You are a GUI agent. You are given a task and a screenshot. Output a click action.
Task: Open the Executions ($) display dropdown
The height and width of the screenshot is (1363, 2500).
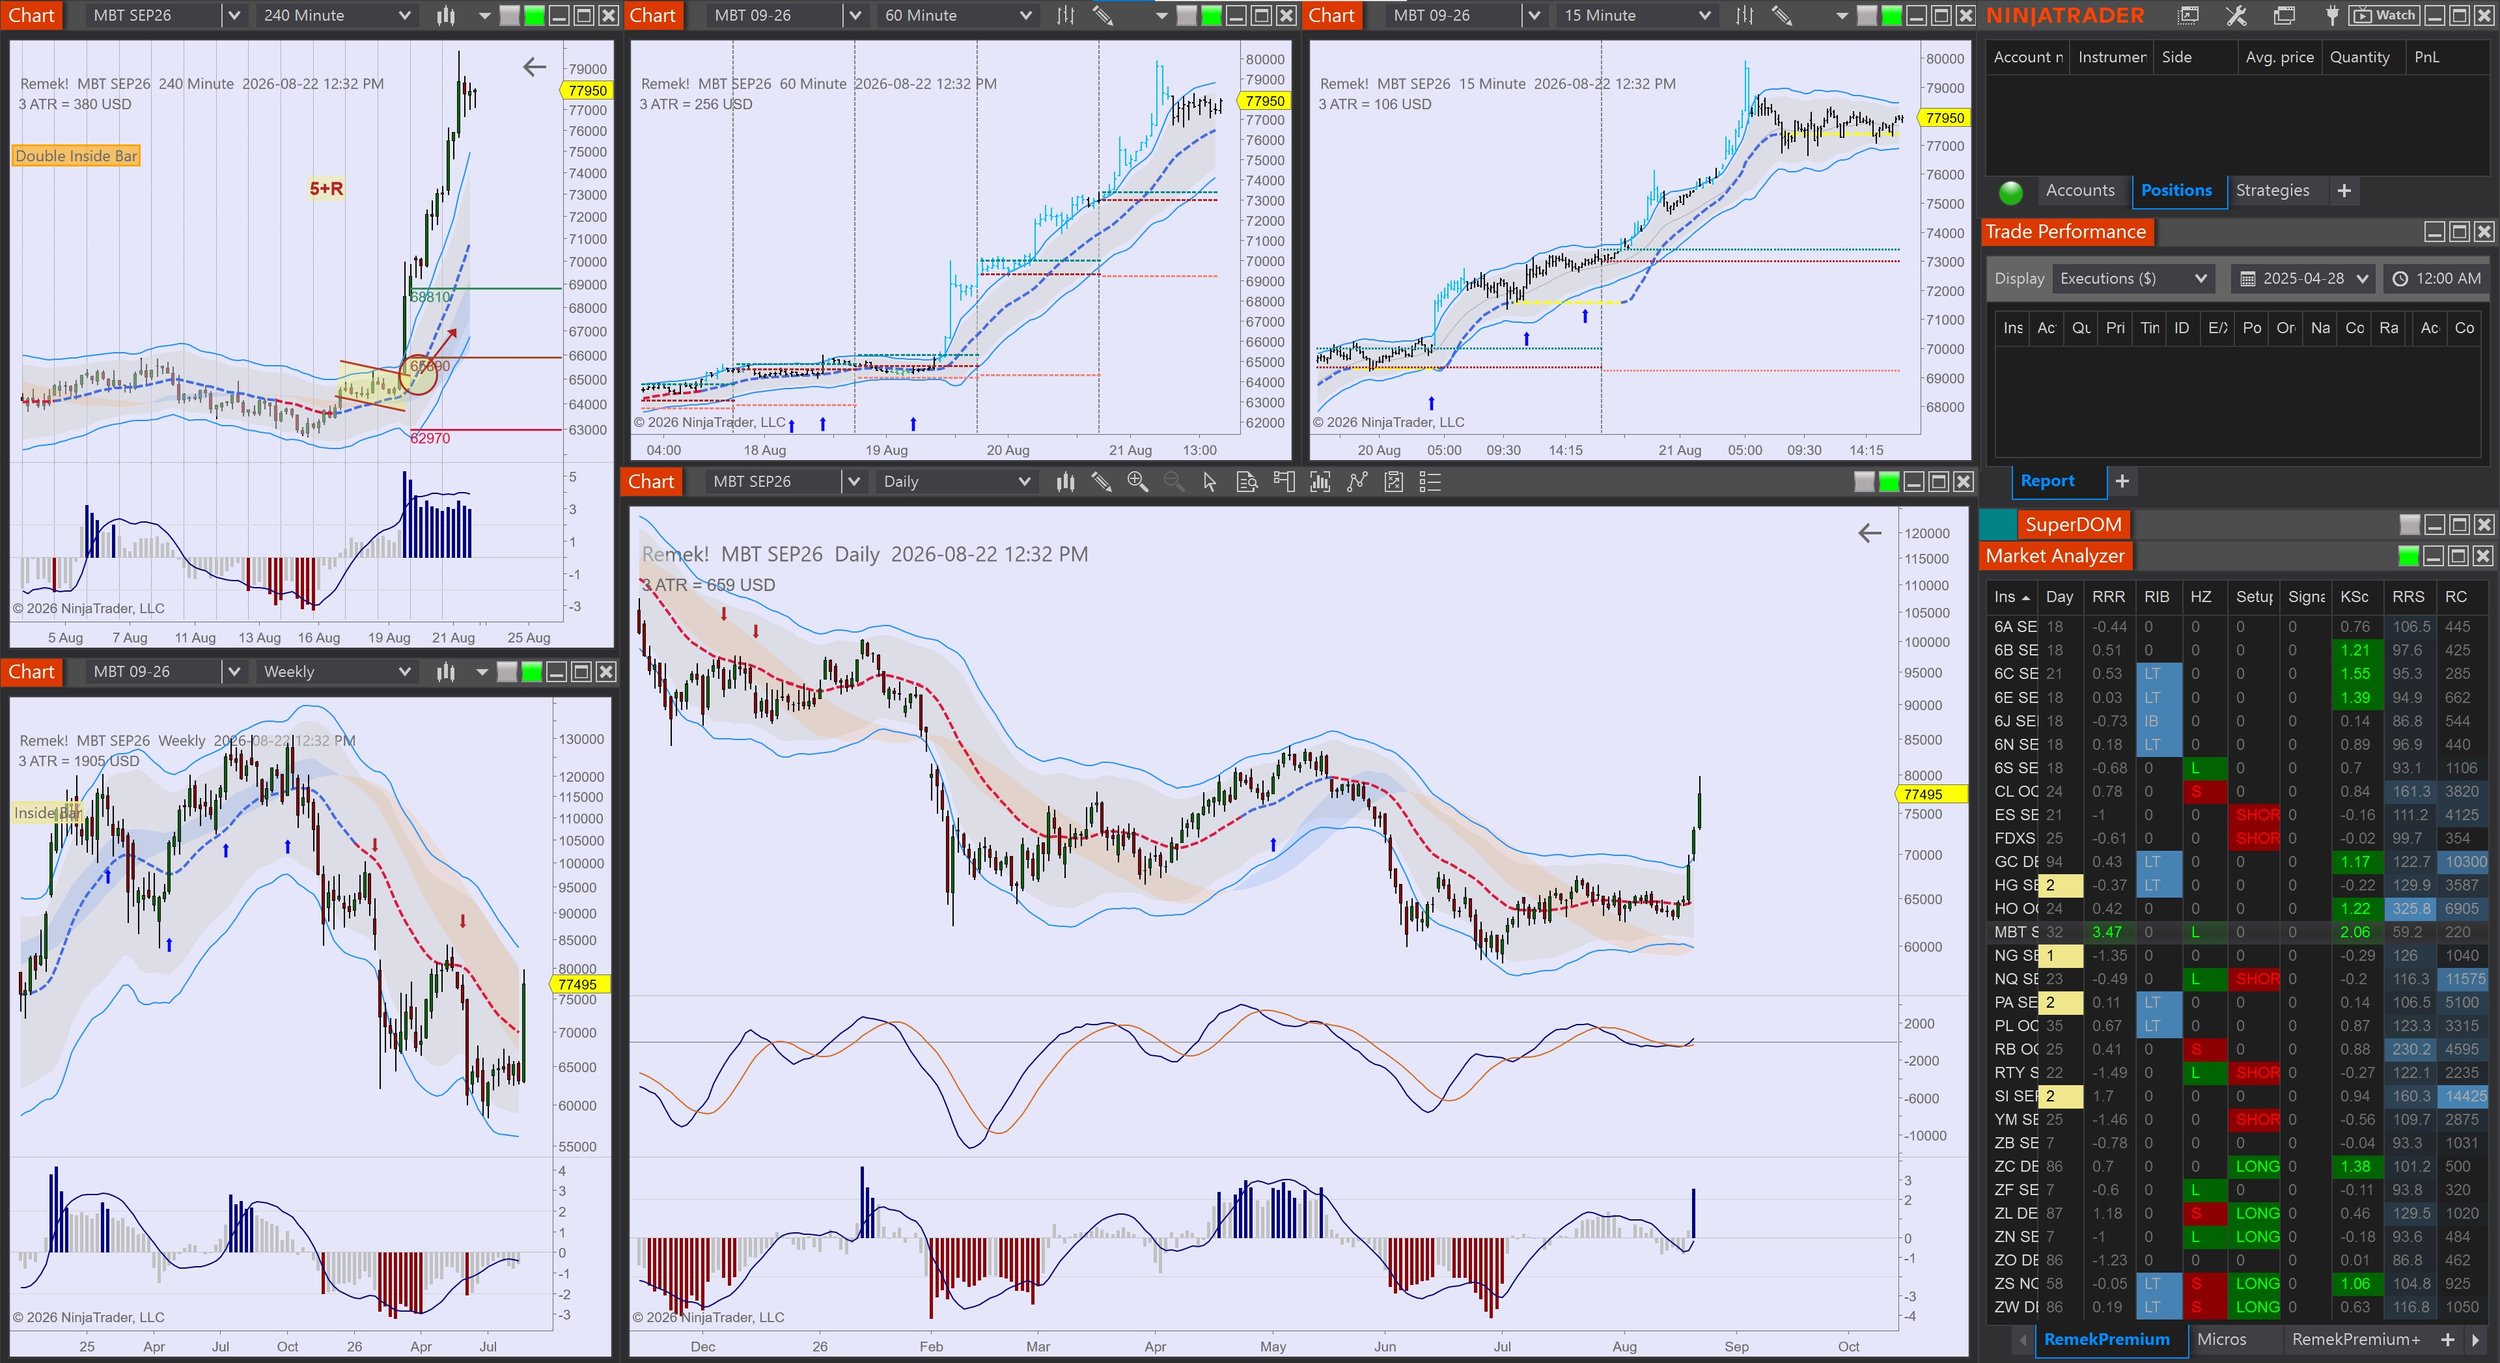[x=2132, y=279]
